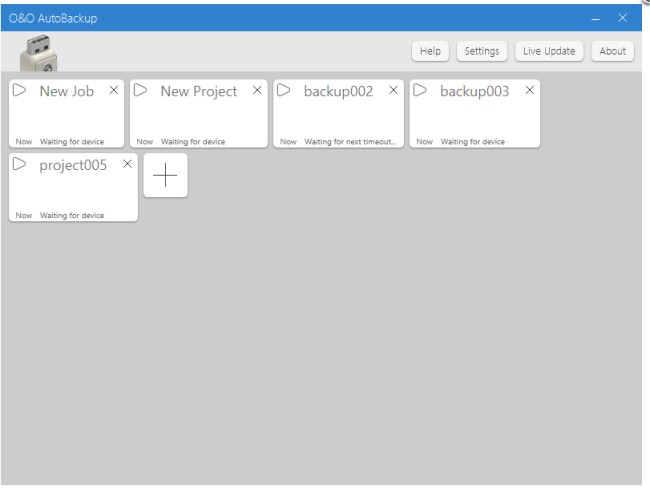Run the New Job backup via play icon
Viewport: 650px width, 490px height.
click(x=19, y=90)
